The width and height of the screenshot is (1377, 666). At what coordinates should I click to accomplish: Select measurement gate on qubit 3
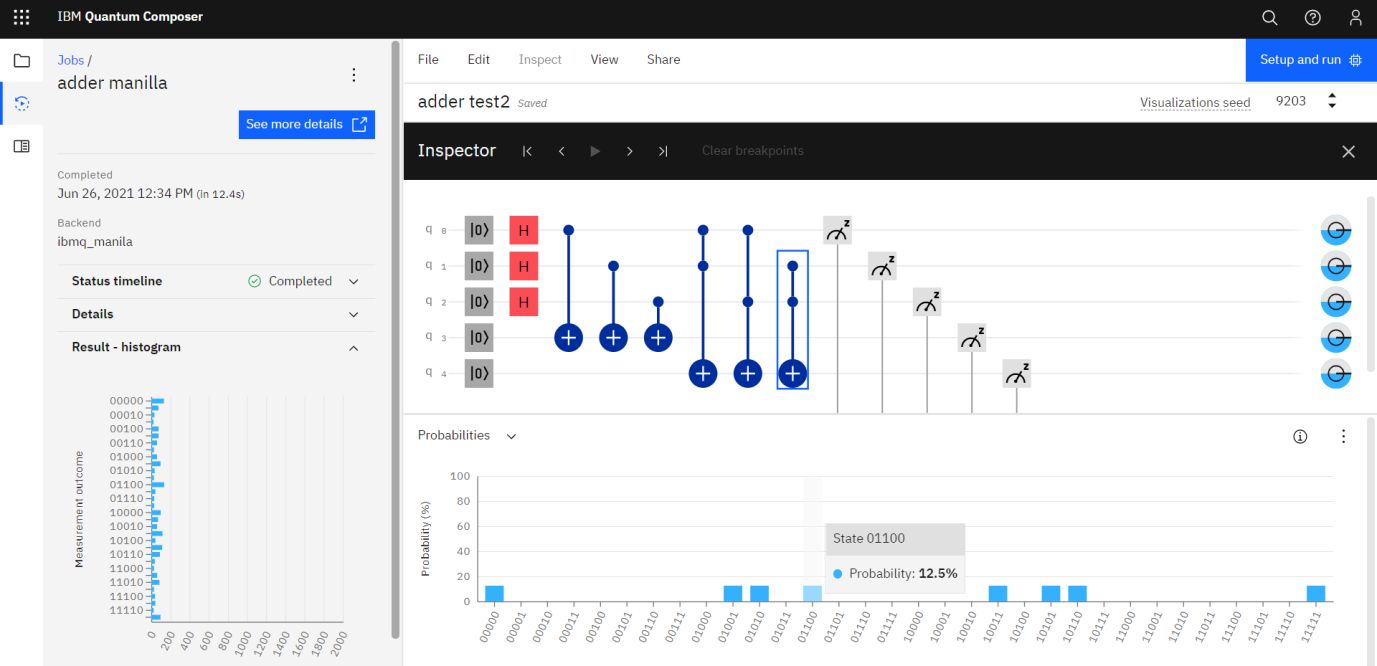pyautogui.click(x=972, y=338)
